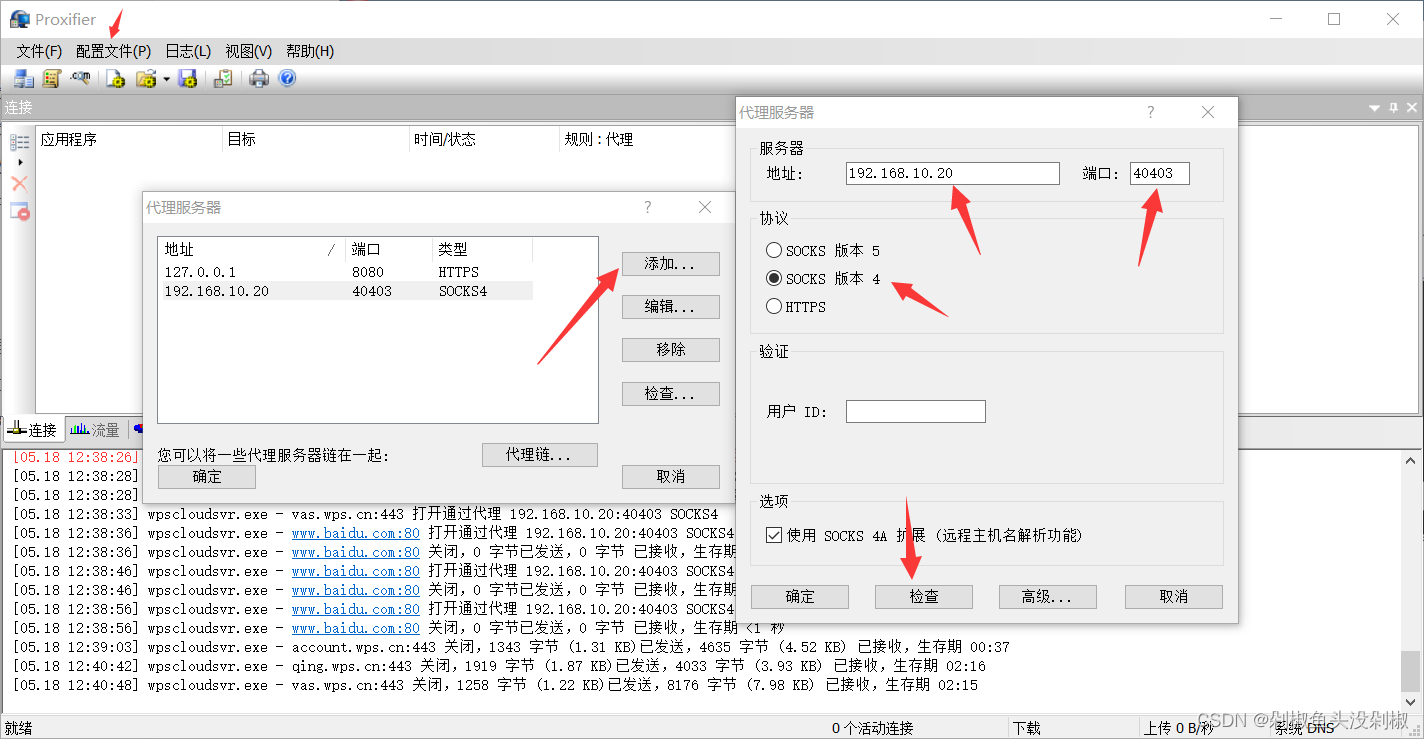Viewport: 1424px width, 739px height.
Task: Click 确定 in proxy server edit dialog
Action: pos(800,597)
